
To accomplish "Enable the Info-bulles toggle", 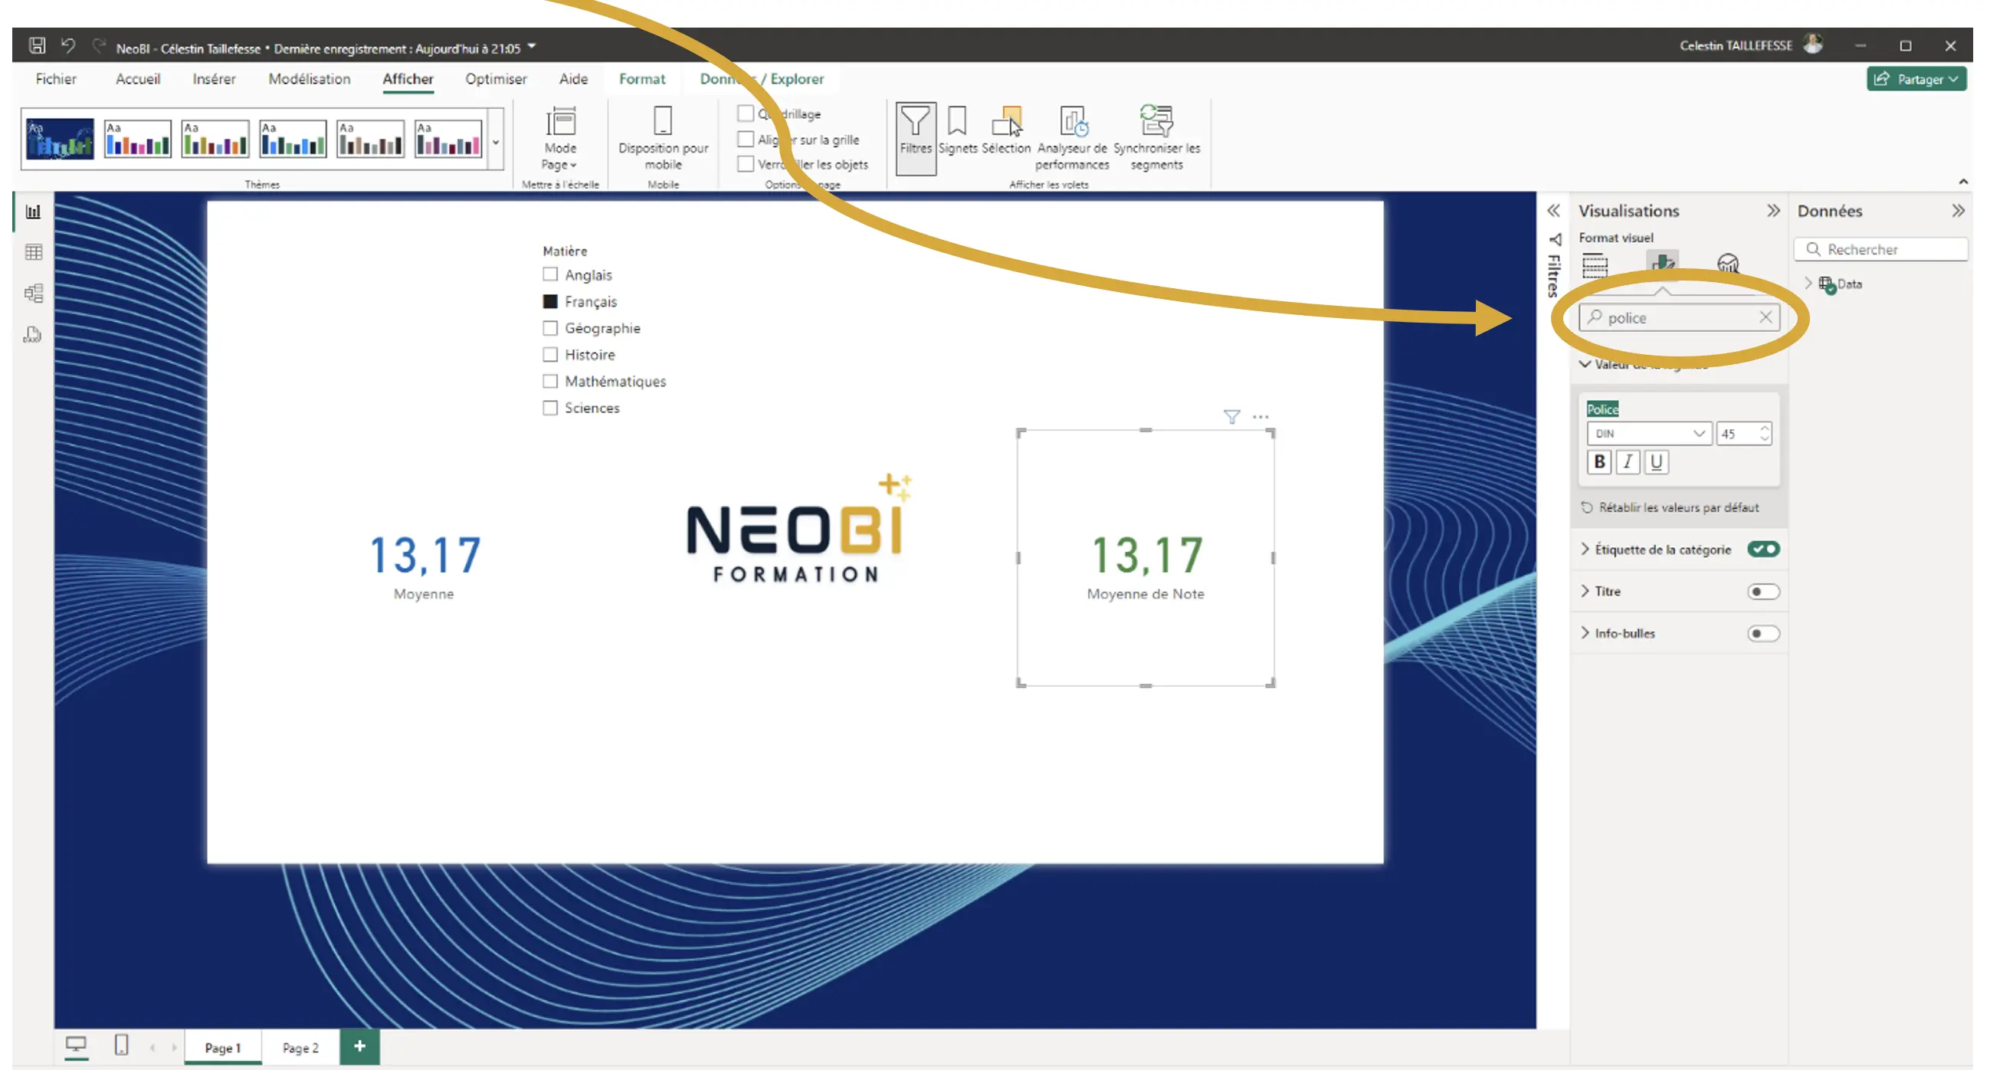I will [1763, 633].
